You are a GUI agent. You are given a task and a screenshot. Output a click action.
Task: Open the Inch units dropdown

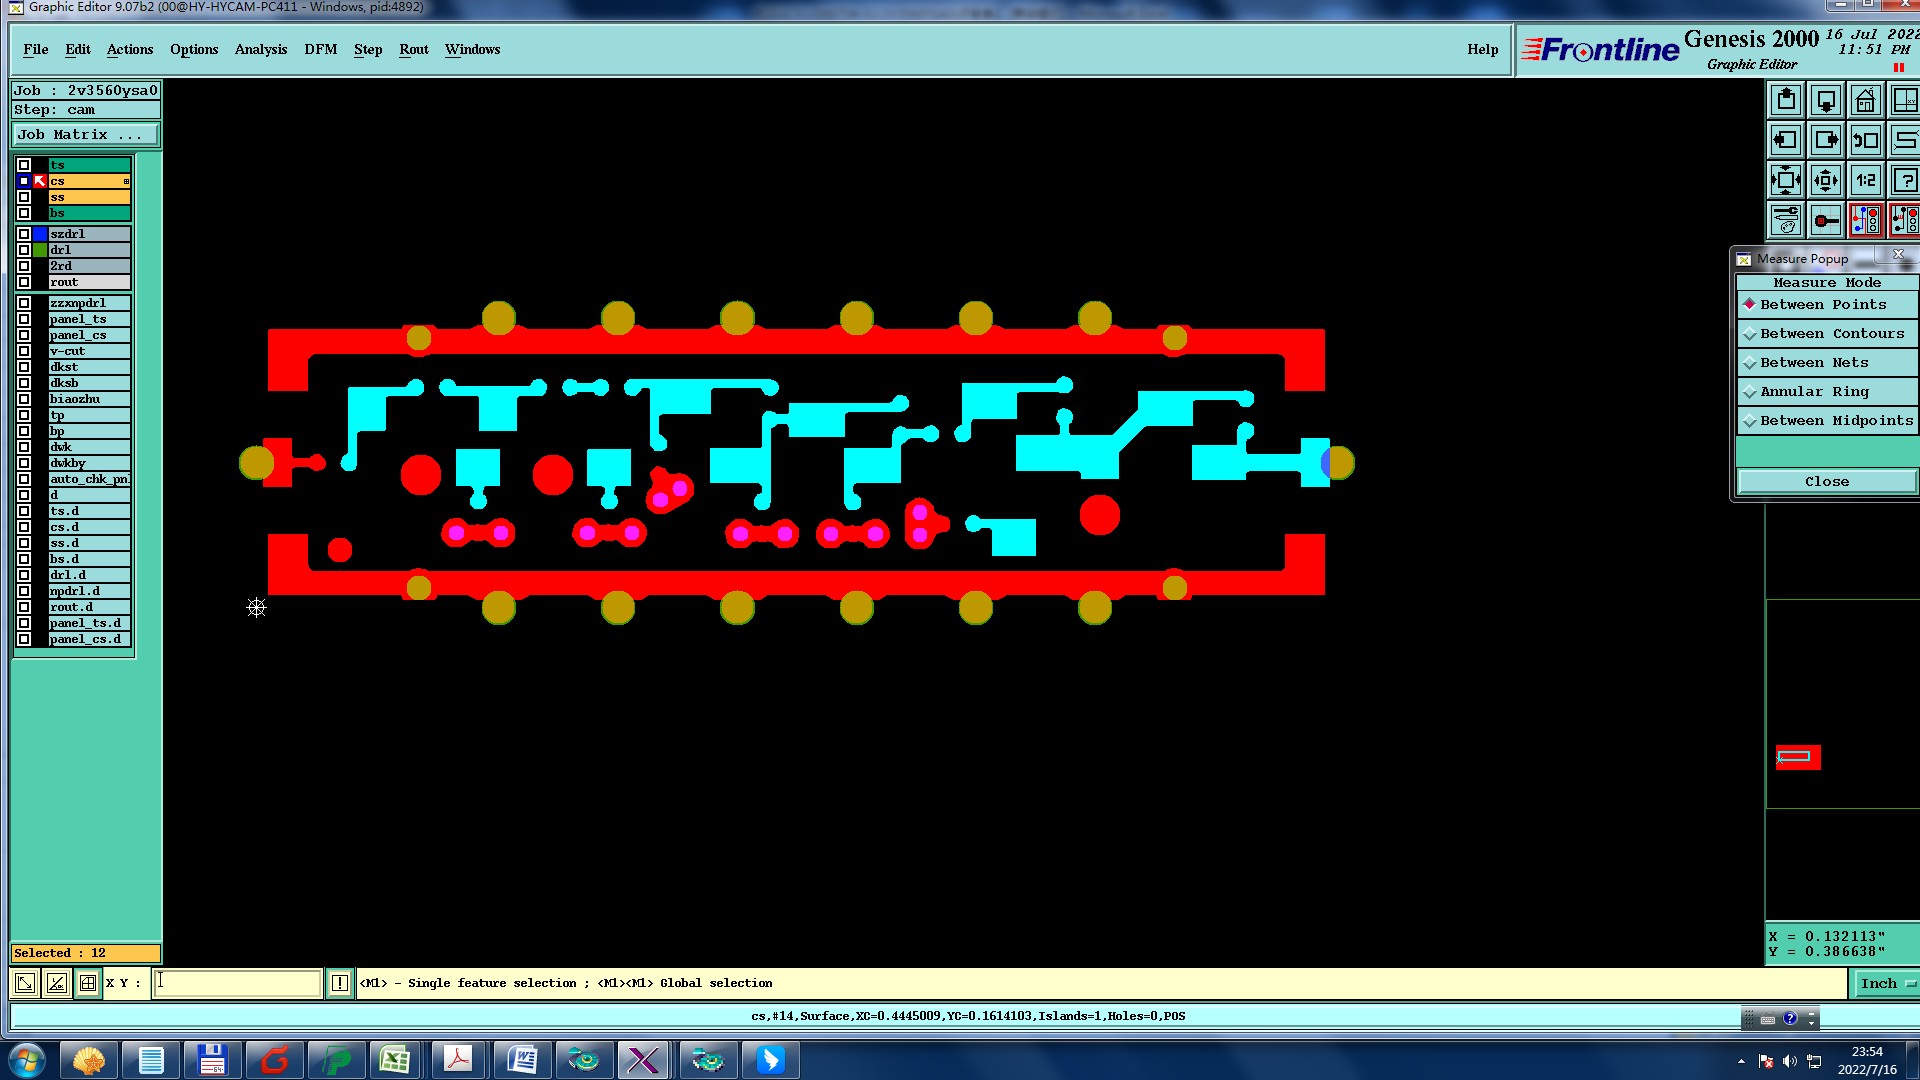point(1887,984)
